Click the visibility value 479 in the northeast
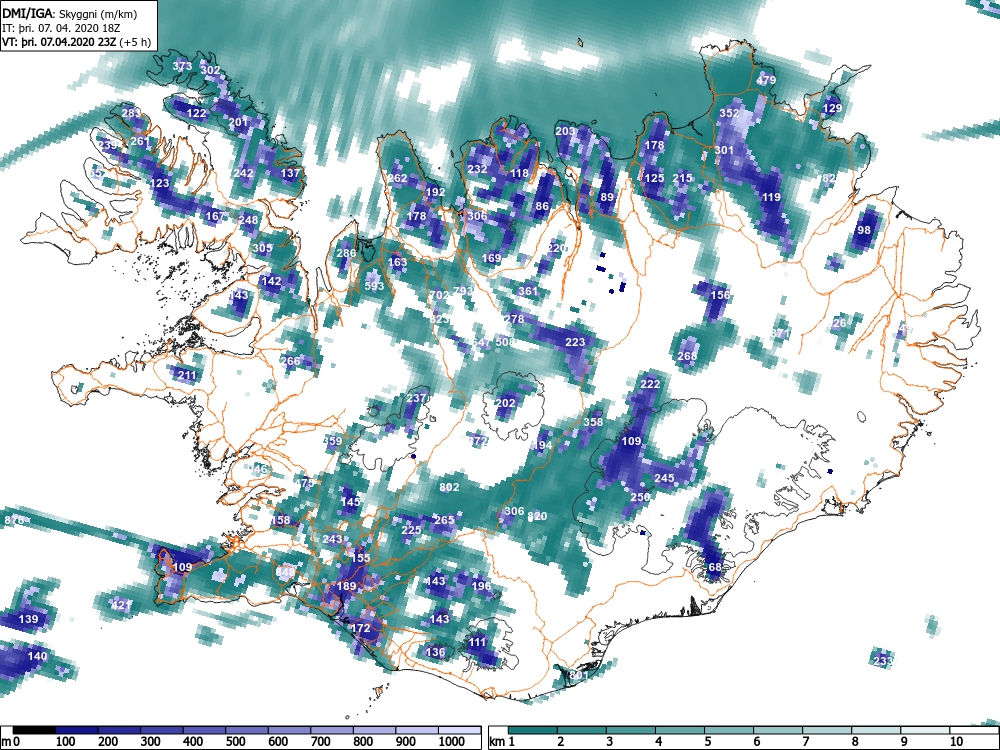The image size is (1000, 750). point(766,80)
